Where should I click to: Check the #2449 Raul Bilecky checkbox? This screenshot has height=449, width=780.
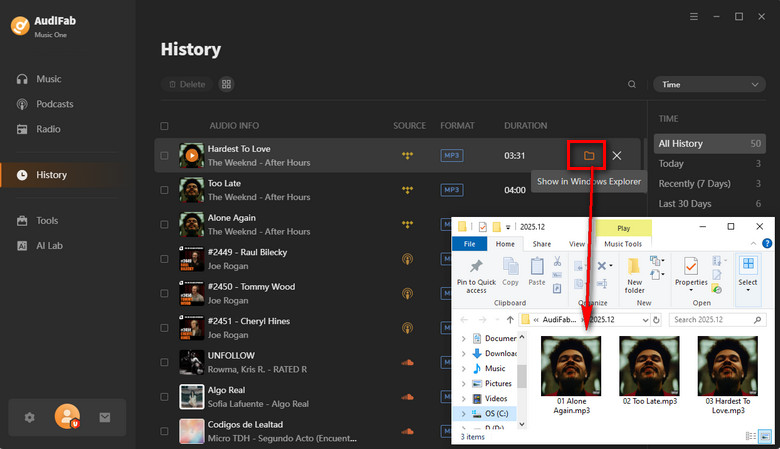pos(164,259)
